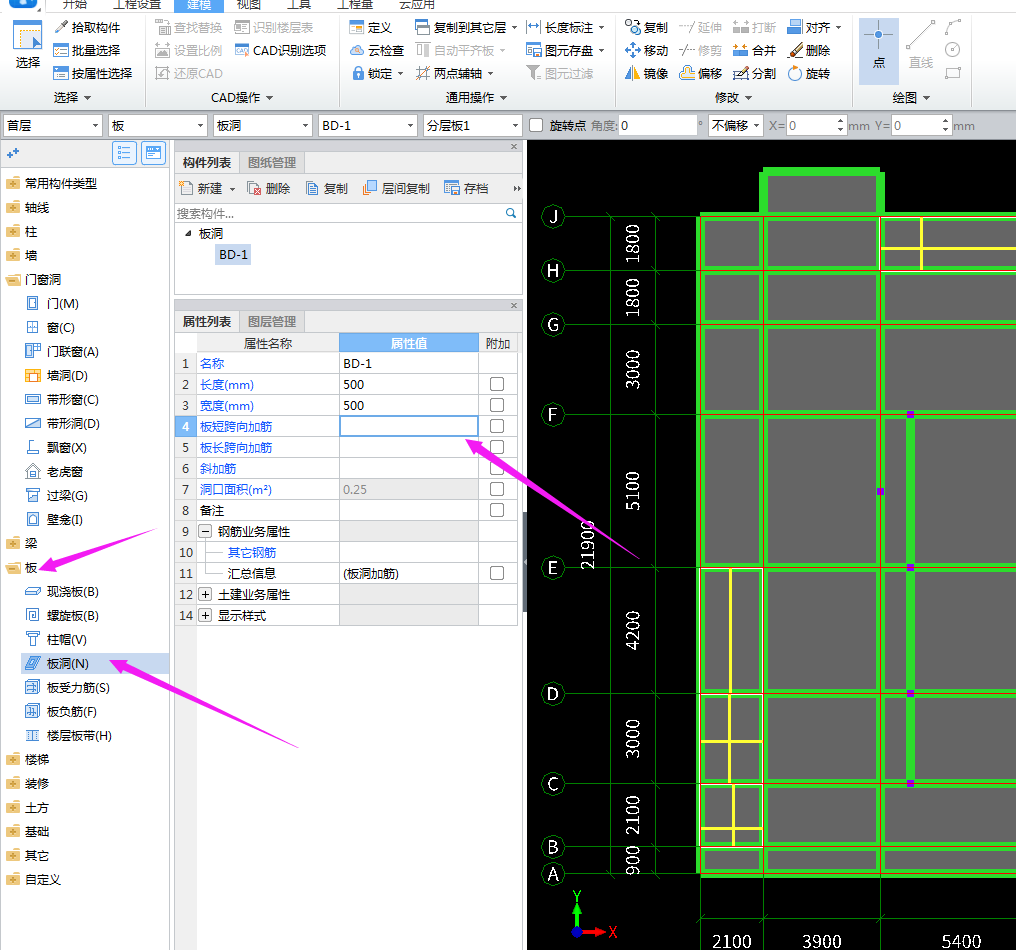
Task: Open 按属性选择 select by property
Action: (x=93, y=73)
